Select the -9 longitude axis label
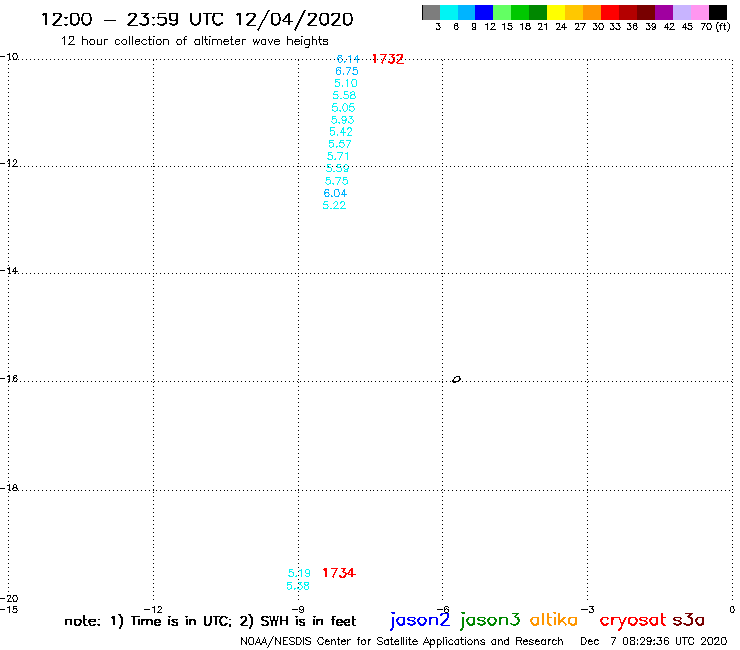This screenshot has width=740, height=650. pos(298,609)
